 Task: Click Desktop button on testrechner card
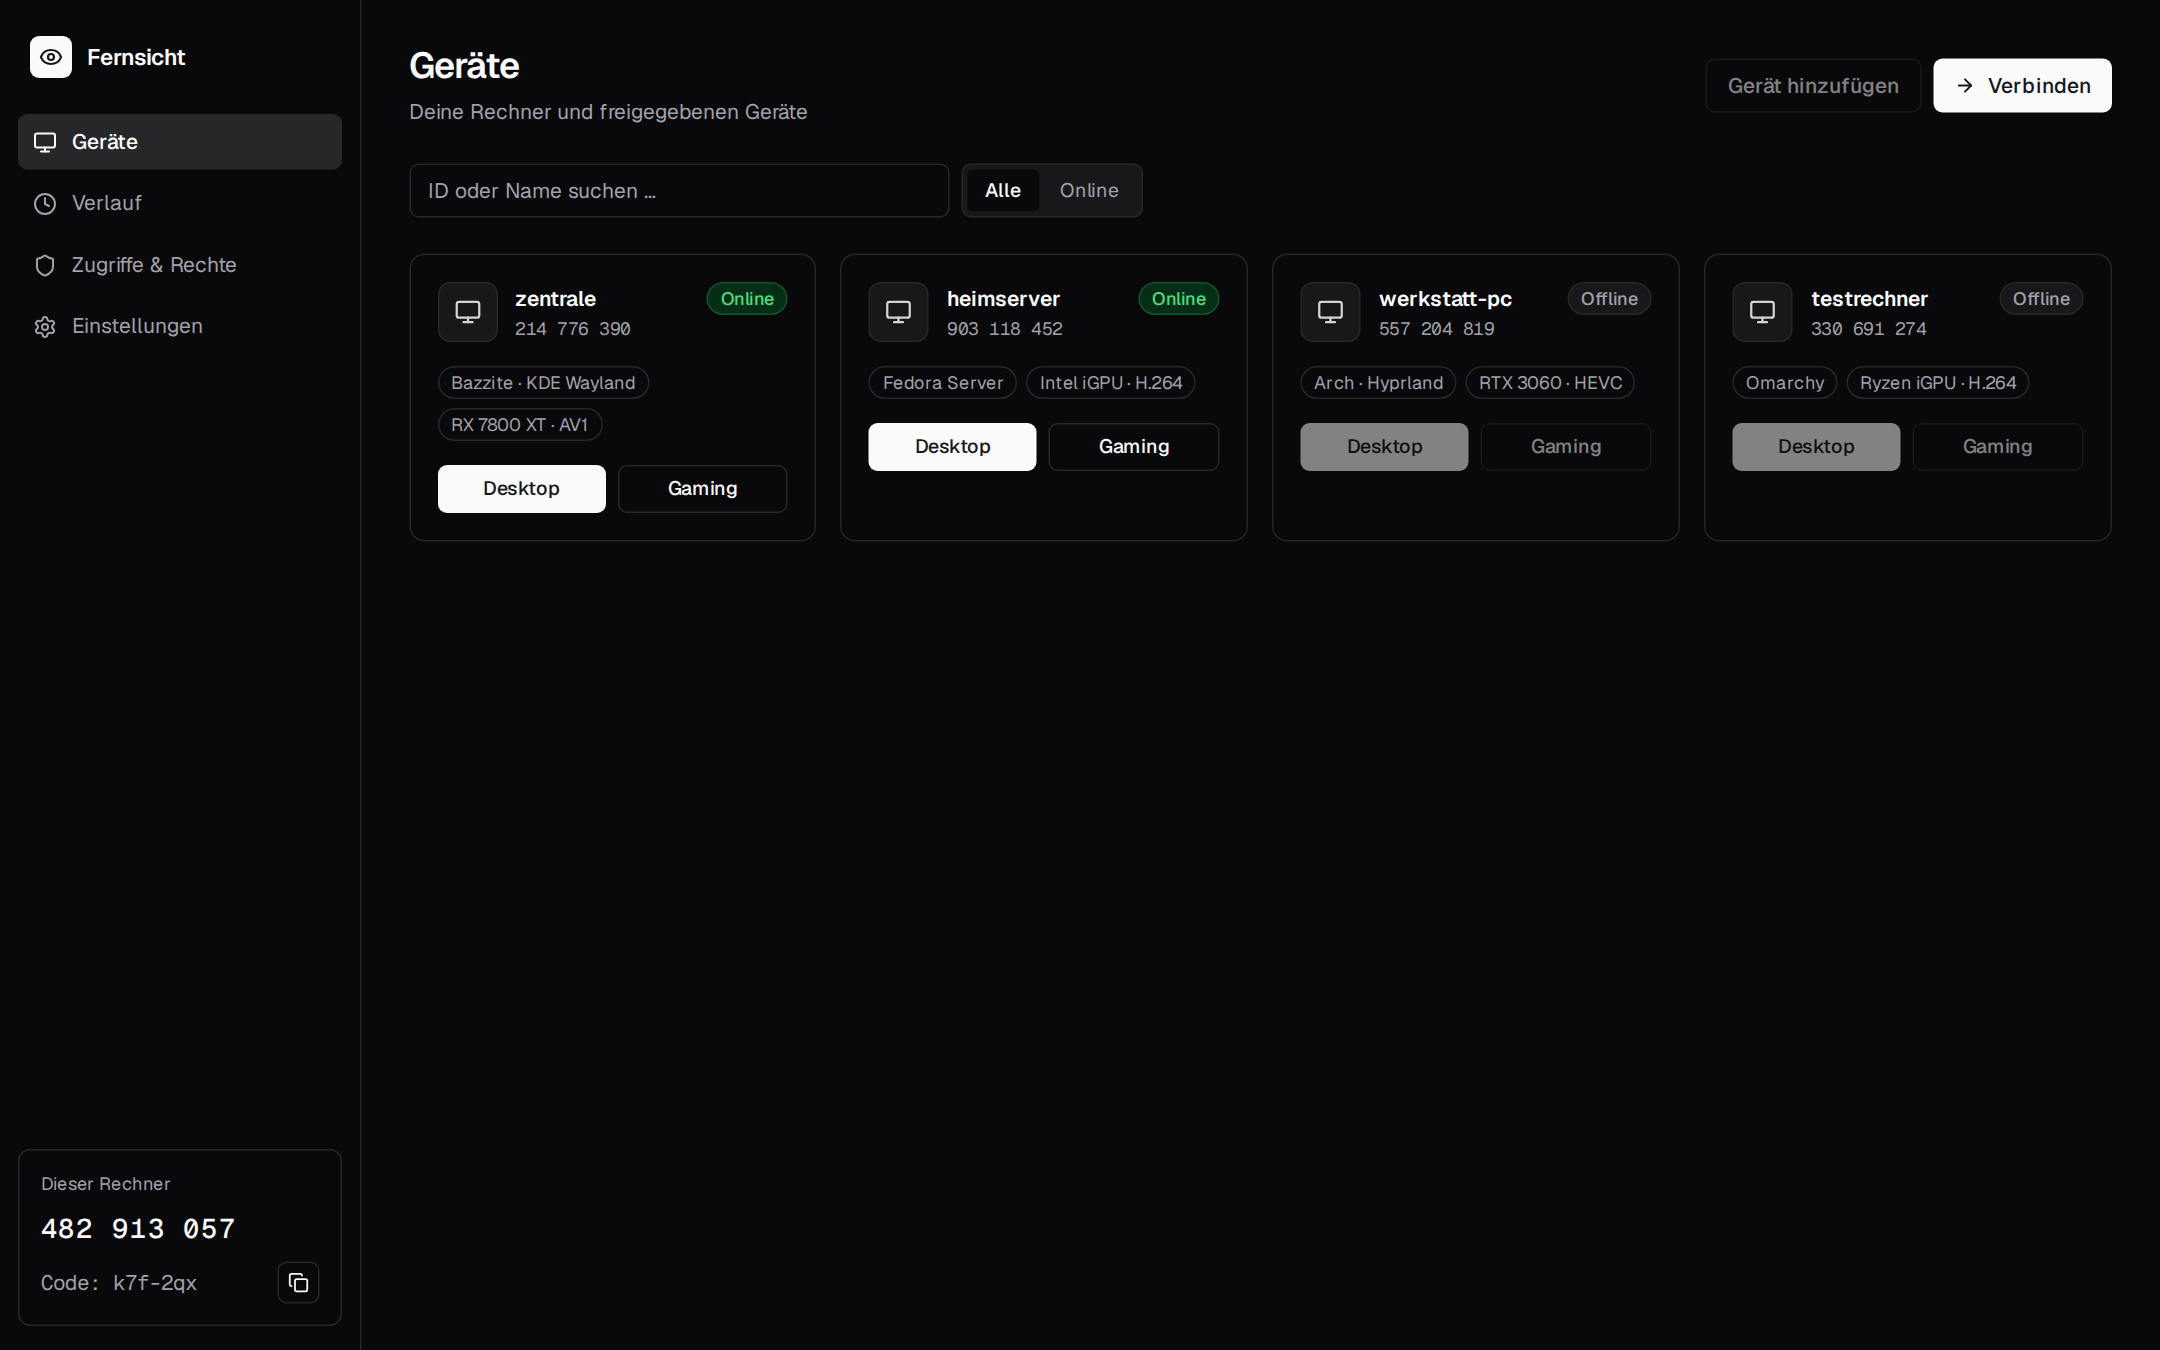[1816, 447]
